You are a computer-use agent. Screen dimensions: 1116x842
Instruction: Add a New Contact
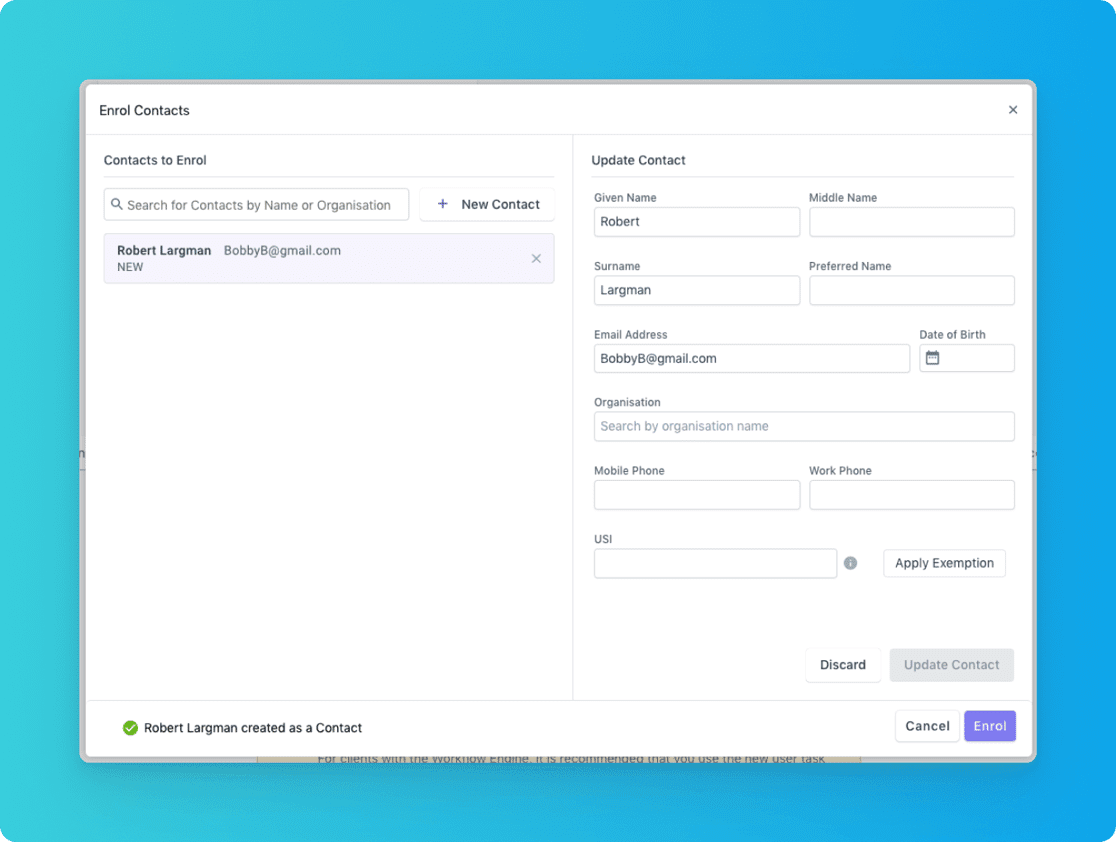[x=487, y=204]
